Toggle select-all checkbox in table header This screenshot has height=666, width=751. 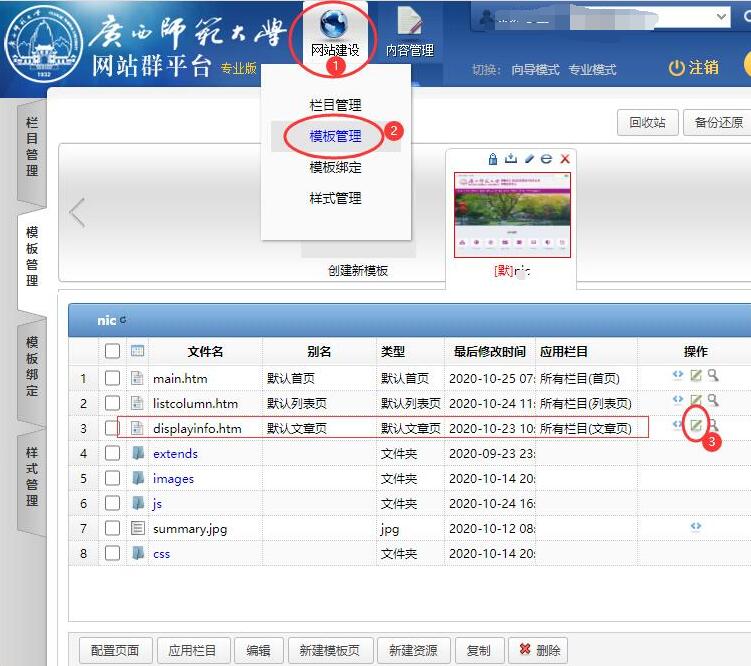click(x=113, y=351)
